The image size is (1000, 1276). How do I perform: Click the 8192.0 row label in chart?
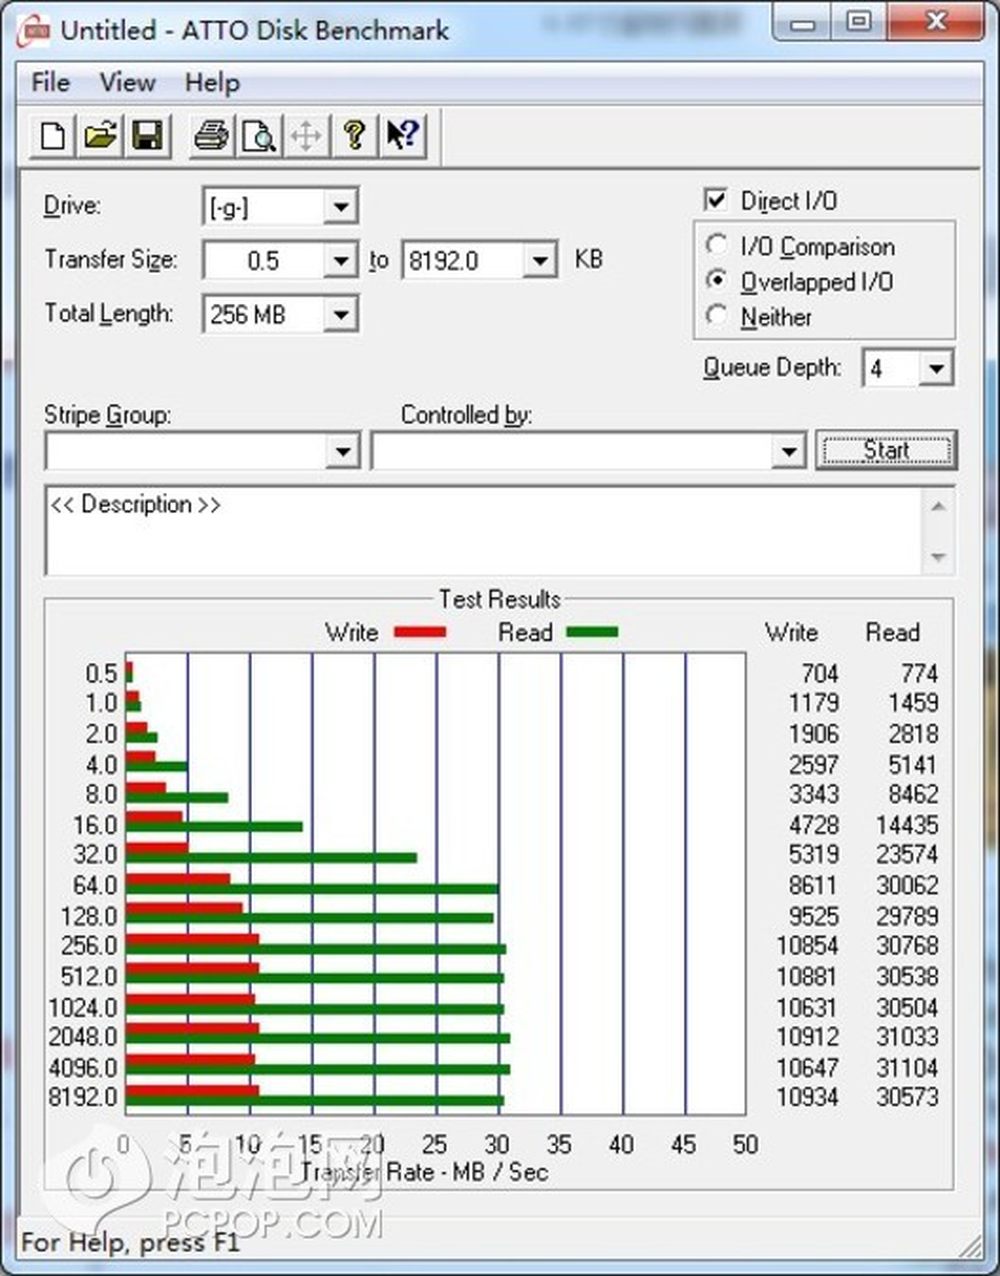[83, 1097]
